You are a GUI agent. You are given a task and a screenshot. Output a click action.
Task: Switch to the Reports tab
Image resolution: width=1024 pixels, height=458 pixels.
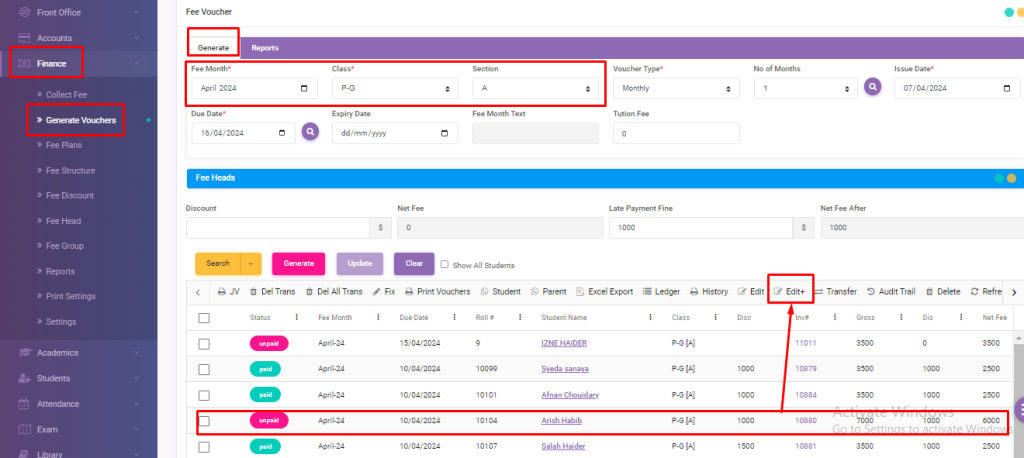coord(265,48)
